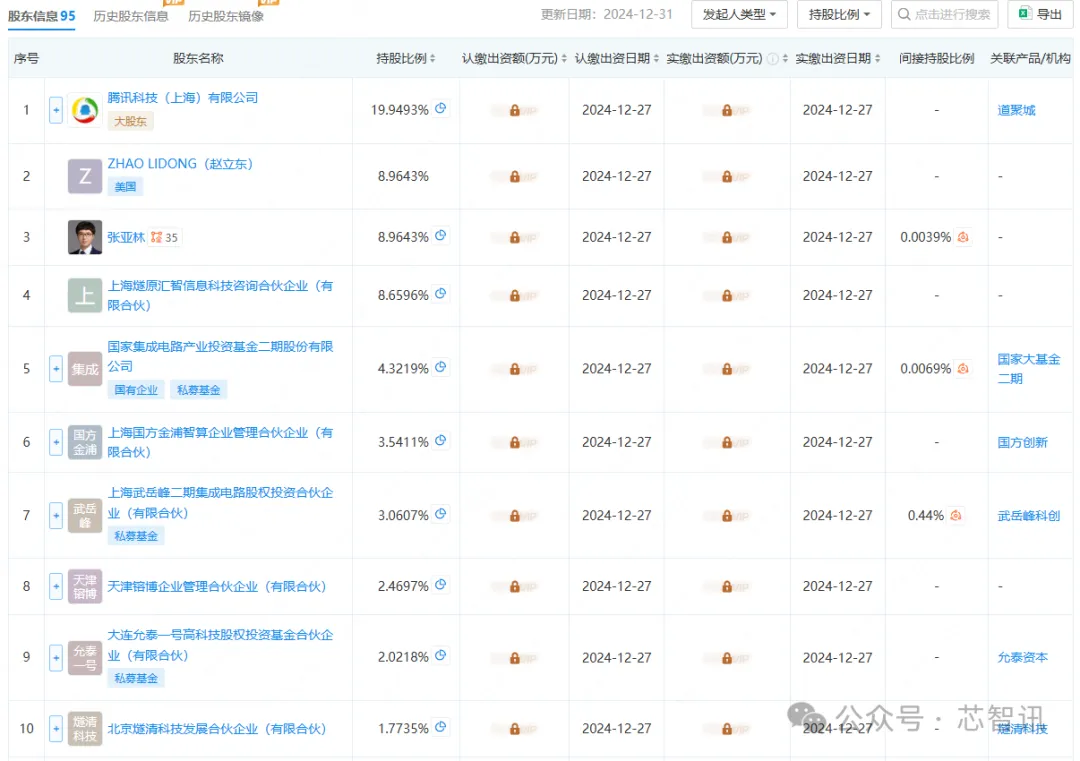This screenshot has height=761, width=1080.
Task: Click the VIP lock in 张亚林's 实缴出资额 cell
Action: (727, 238)
